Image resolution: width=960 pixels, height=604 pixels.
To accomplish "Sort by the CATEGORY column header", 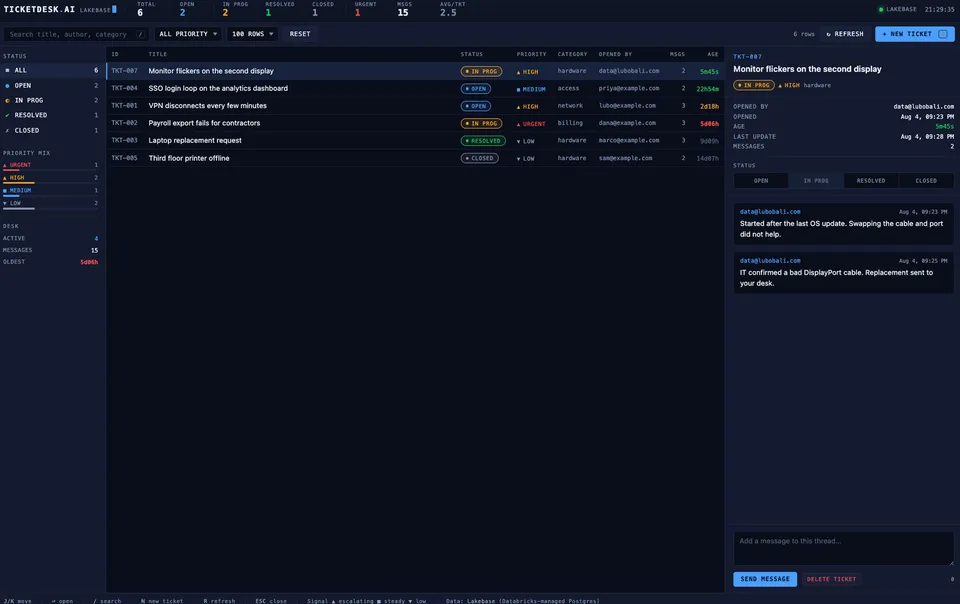I will 572,54.
